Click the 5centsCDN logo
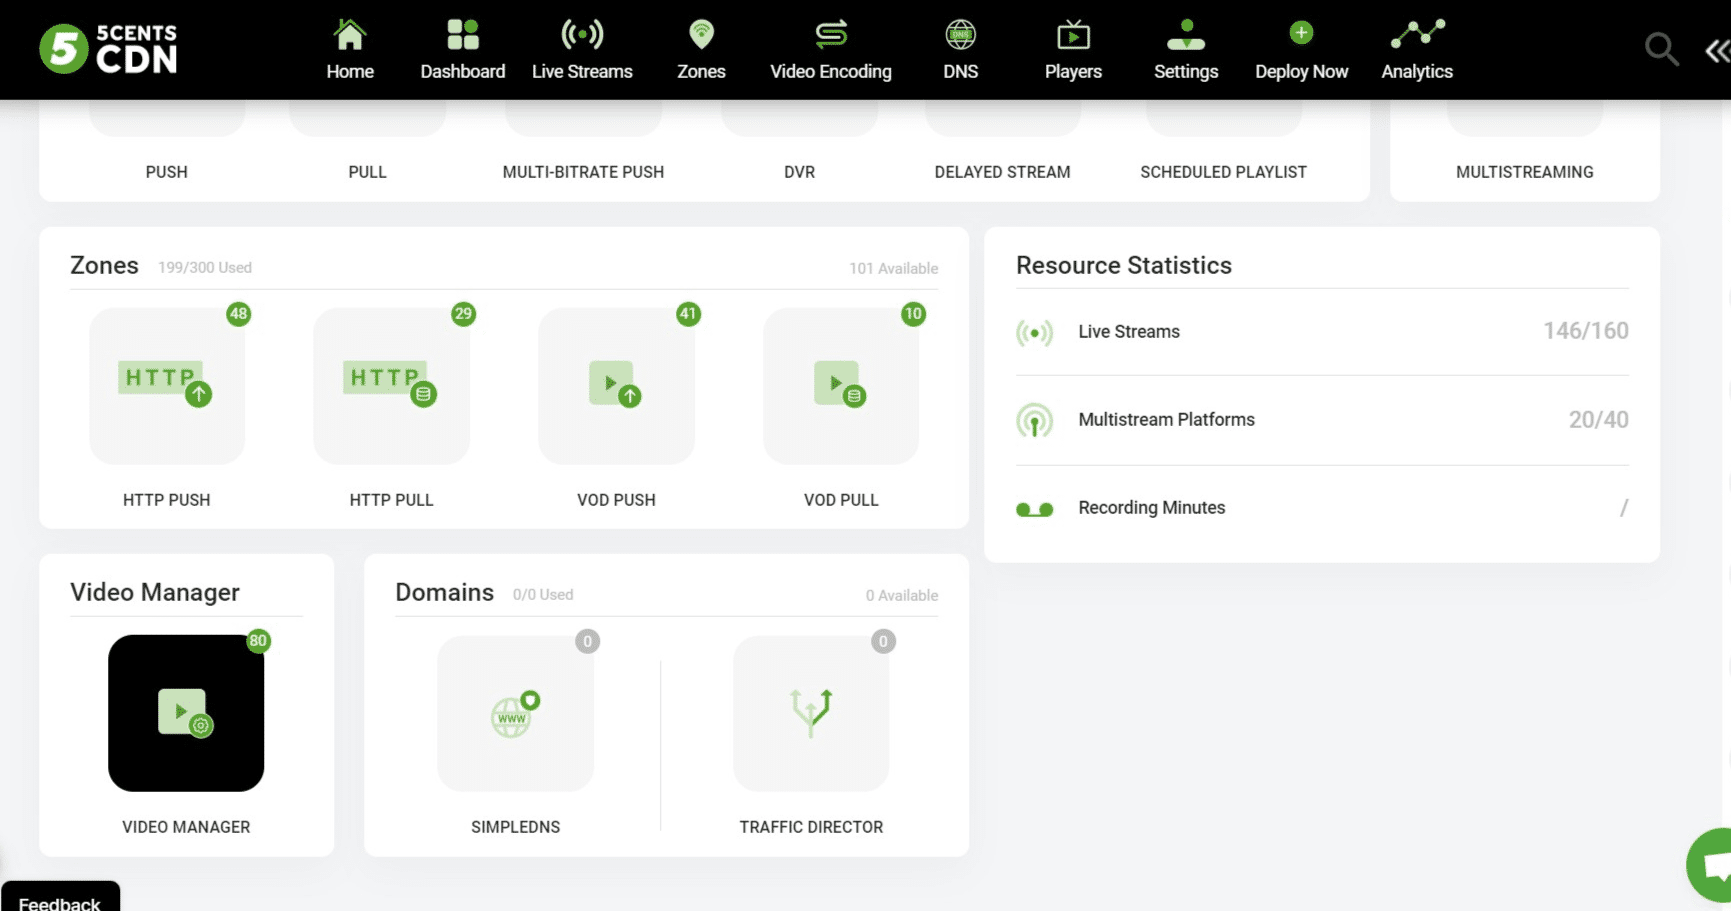This screenshot has height=911, width=1731. click(x=108, y=49)
